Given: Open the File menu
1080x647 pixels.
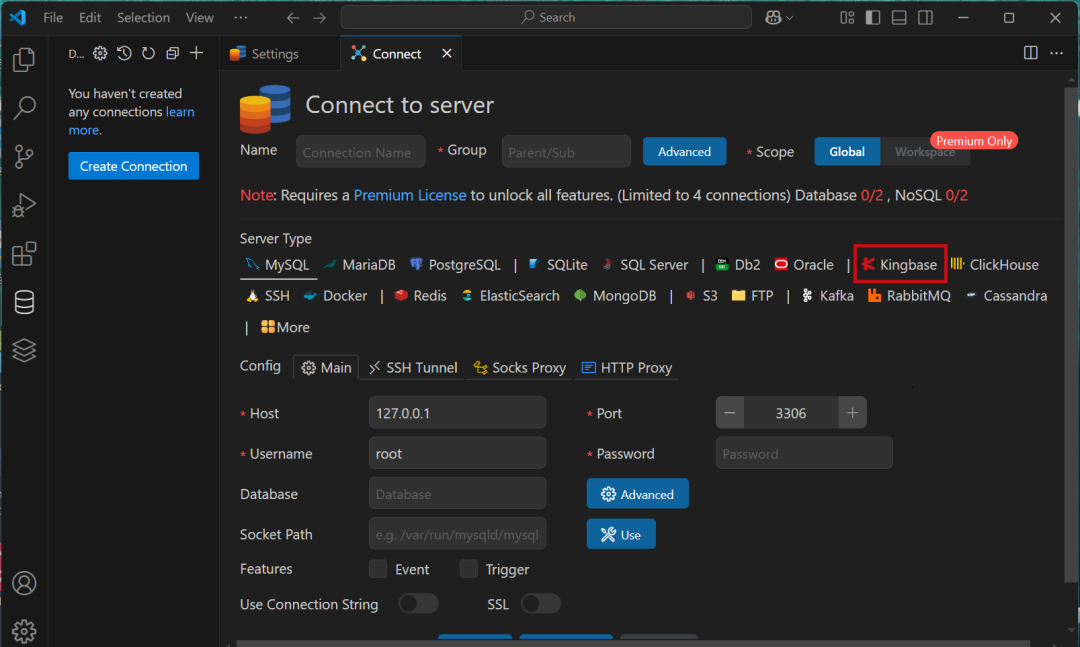Looking at the screenshot, I should [x=53, y=17].
